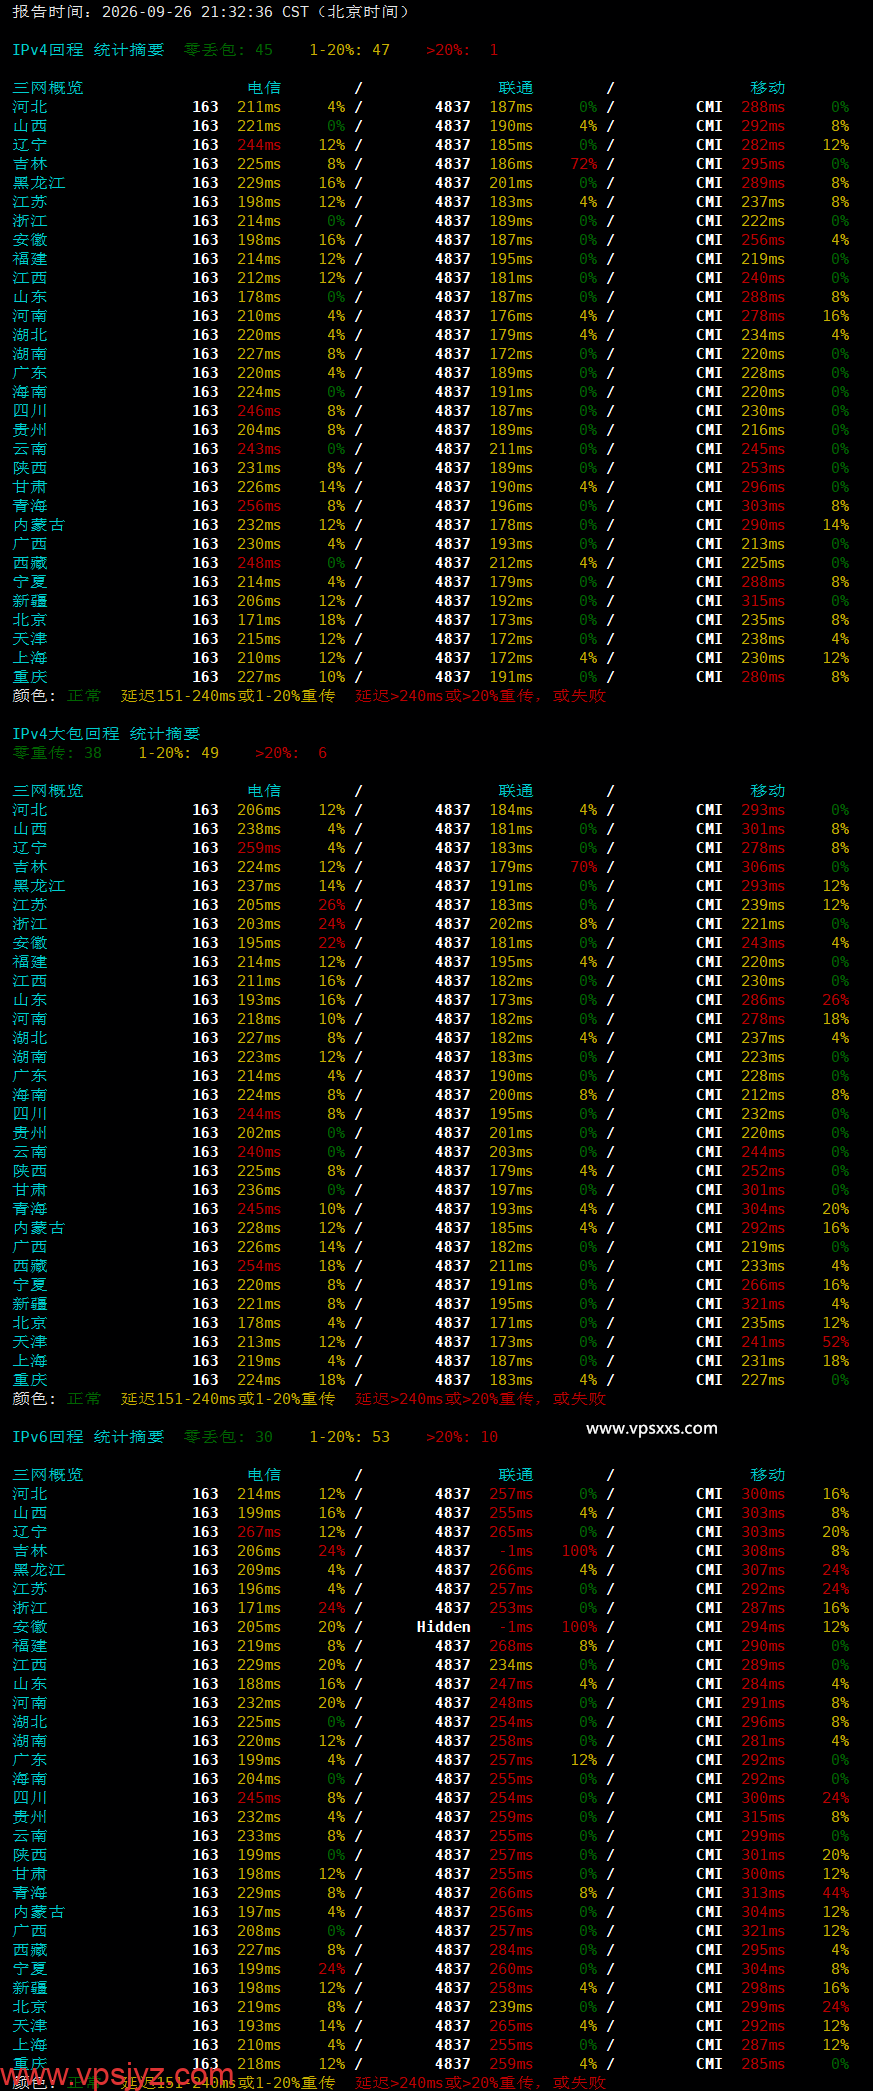The height and width of the screenshot is (2091, 873).
Task: Click the "Hidden" entry in the IPv6 安徽 row
Action: pyautogui.click(x=443, y=1627)
